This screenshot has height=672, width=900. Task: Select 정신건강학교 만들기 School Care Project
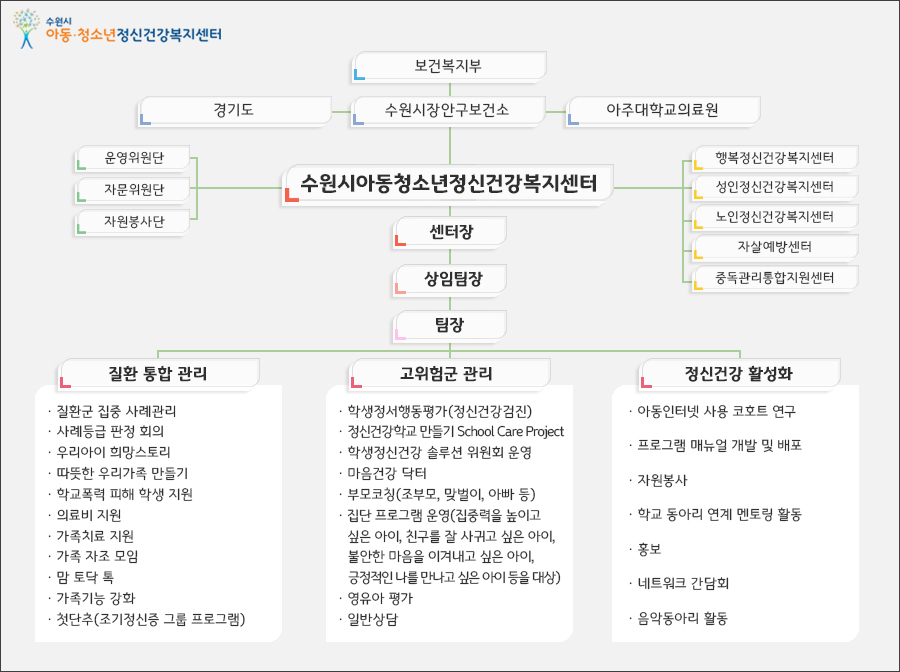tap(452, 432)
